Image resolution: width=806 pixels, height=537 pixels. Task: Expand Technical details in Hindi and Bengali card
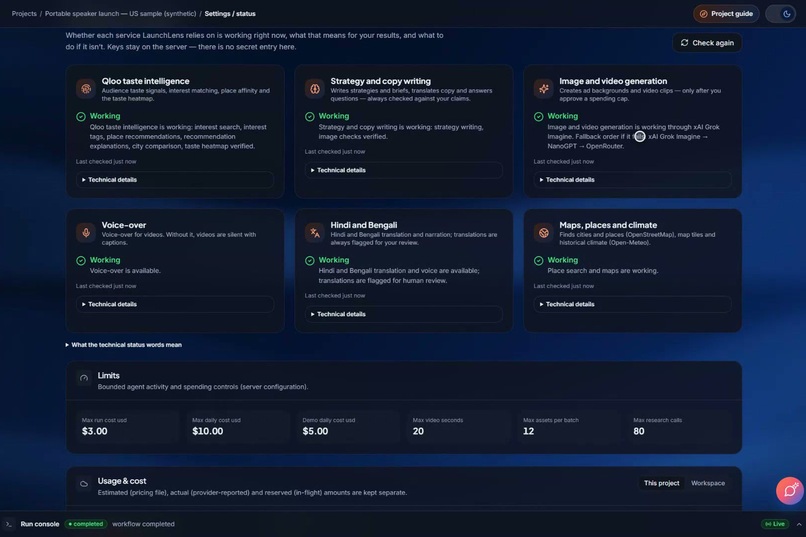click(x=404, y=314)
